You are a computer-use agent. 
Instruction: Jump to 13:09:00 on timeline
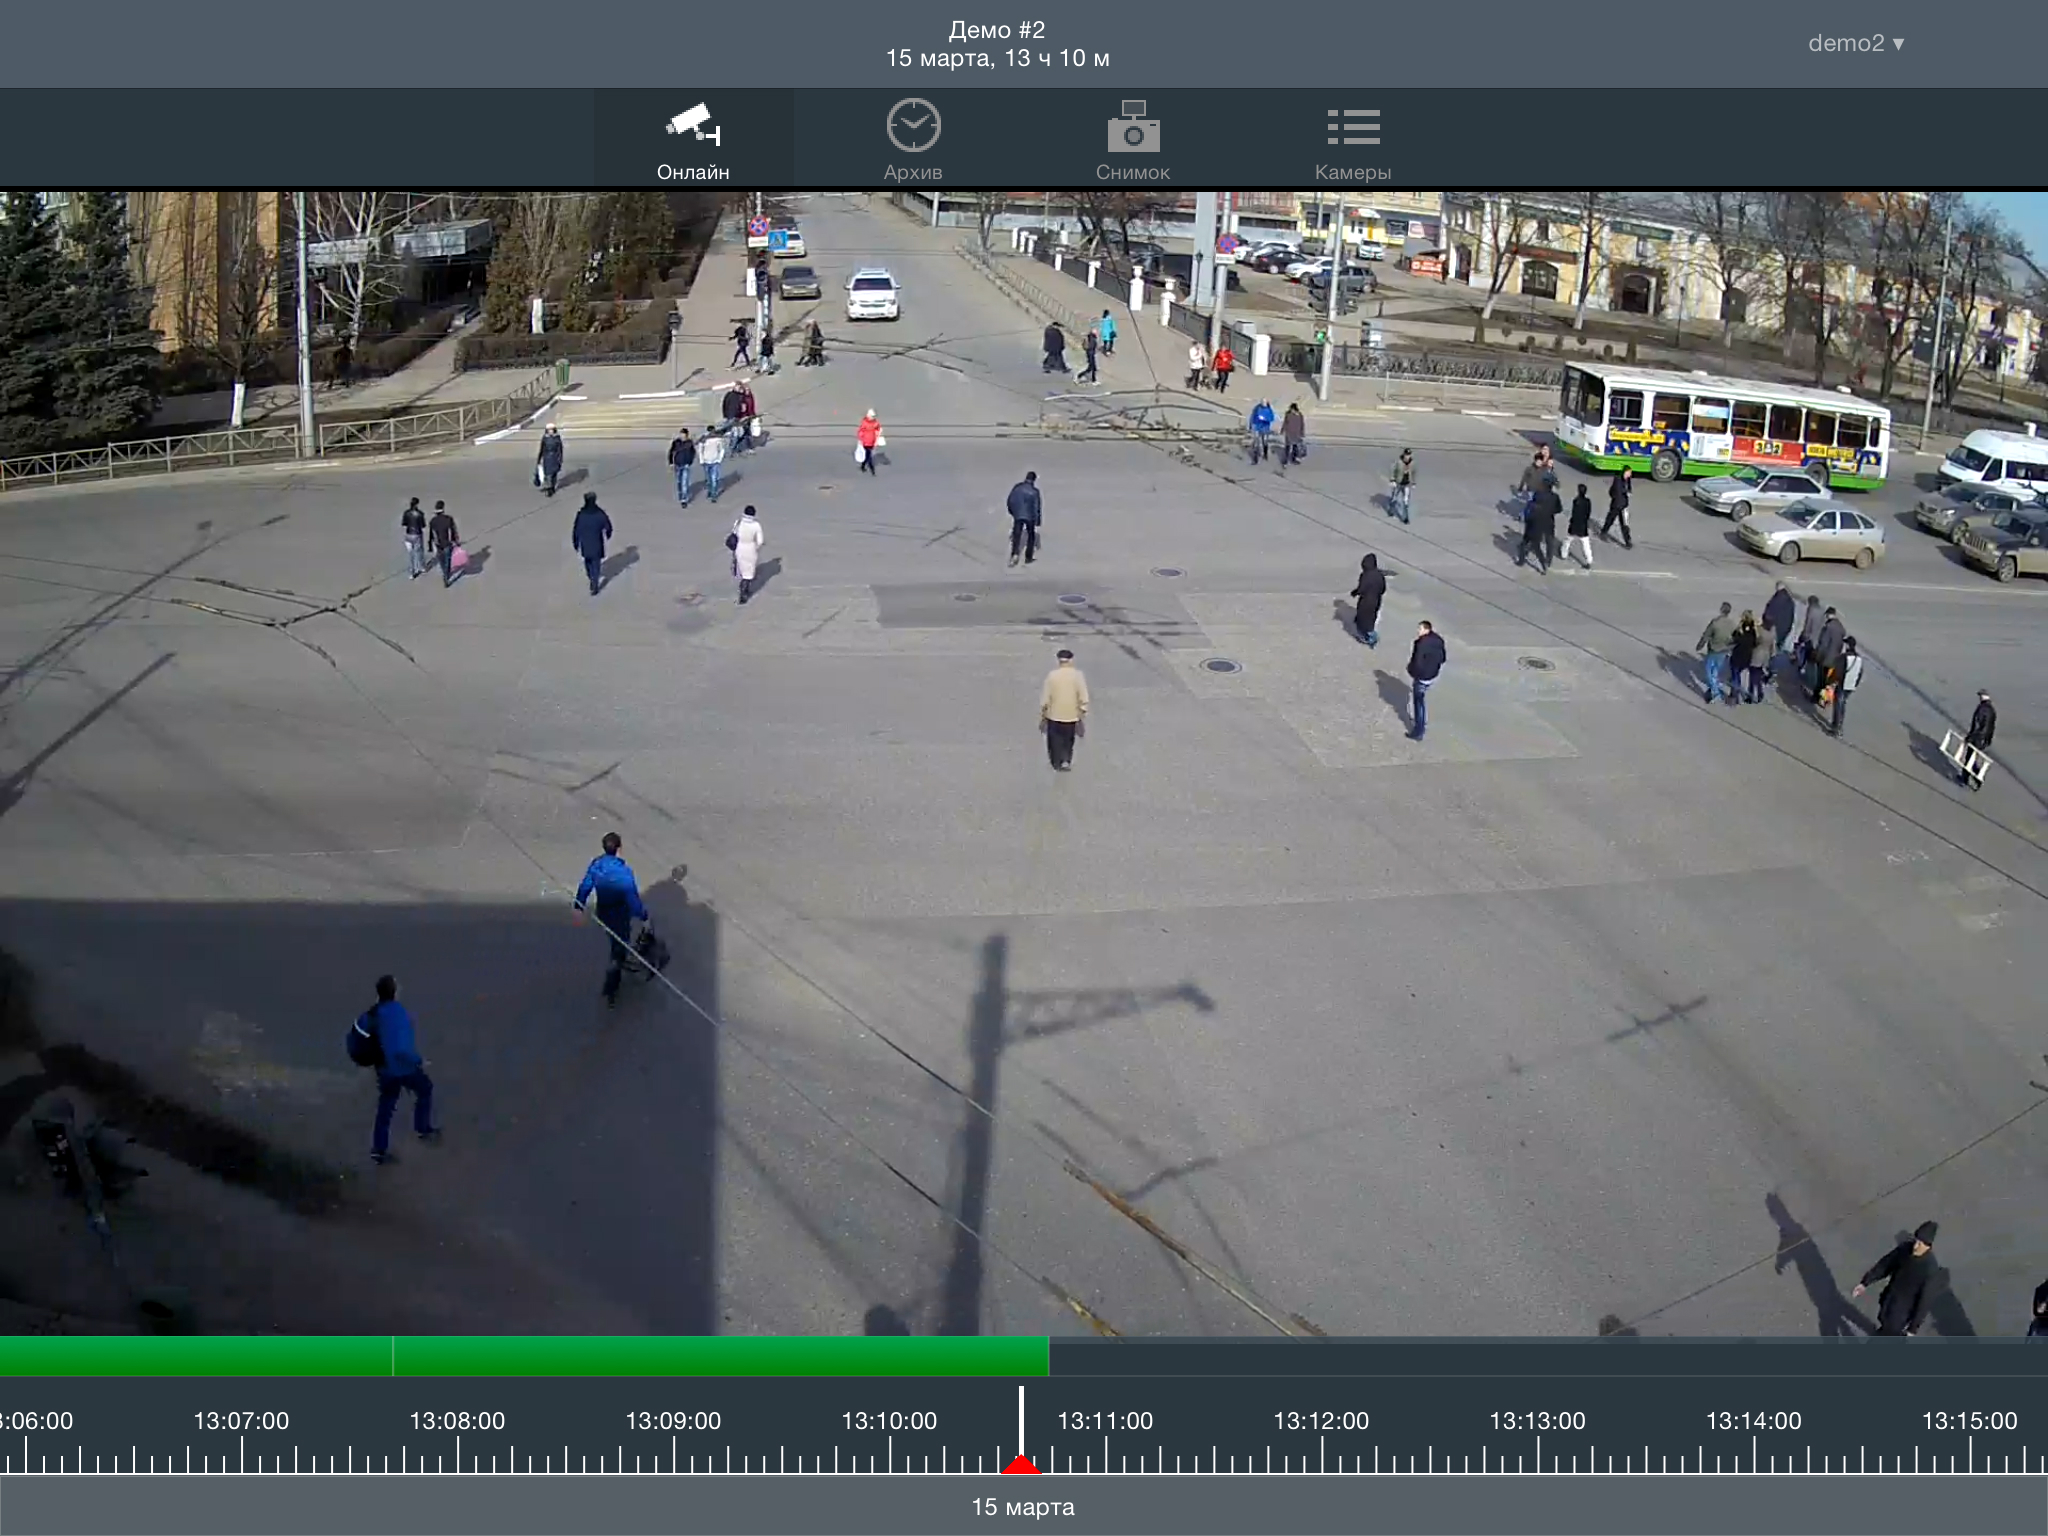[x=673, y=1421]
